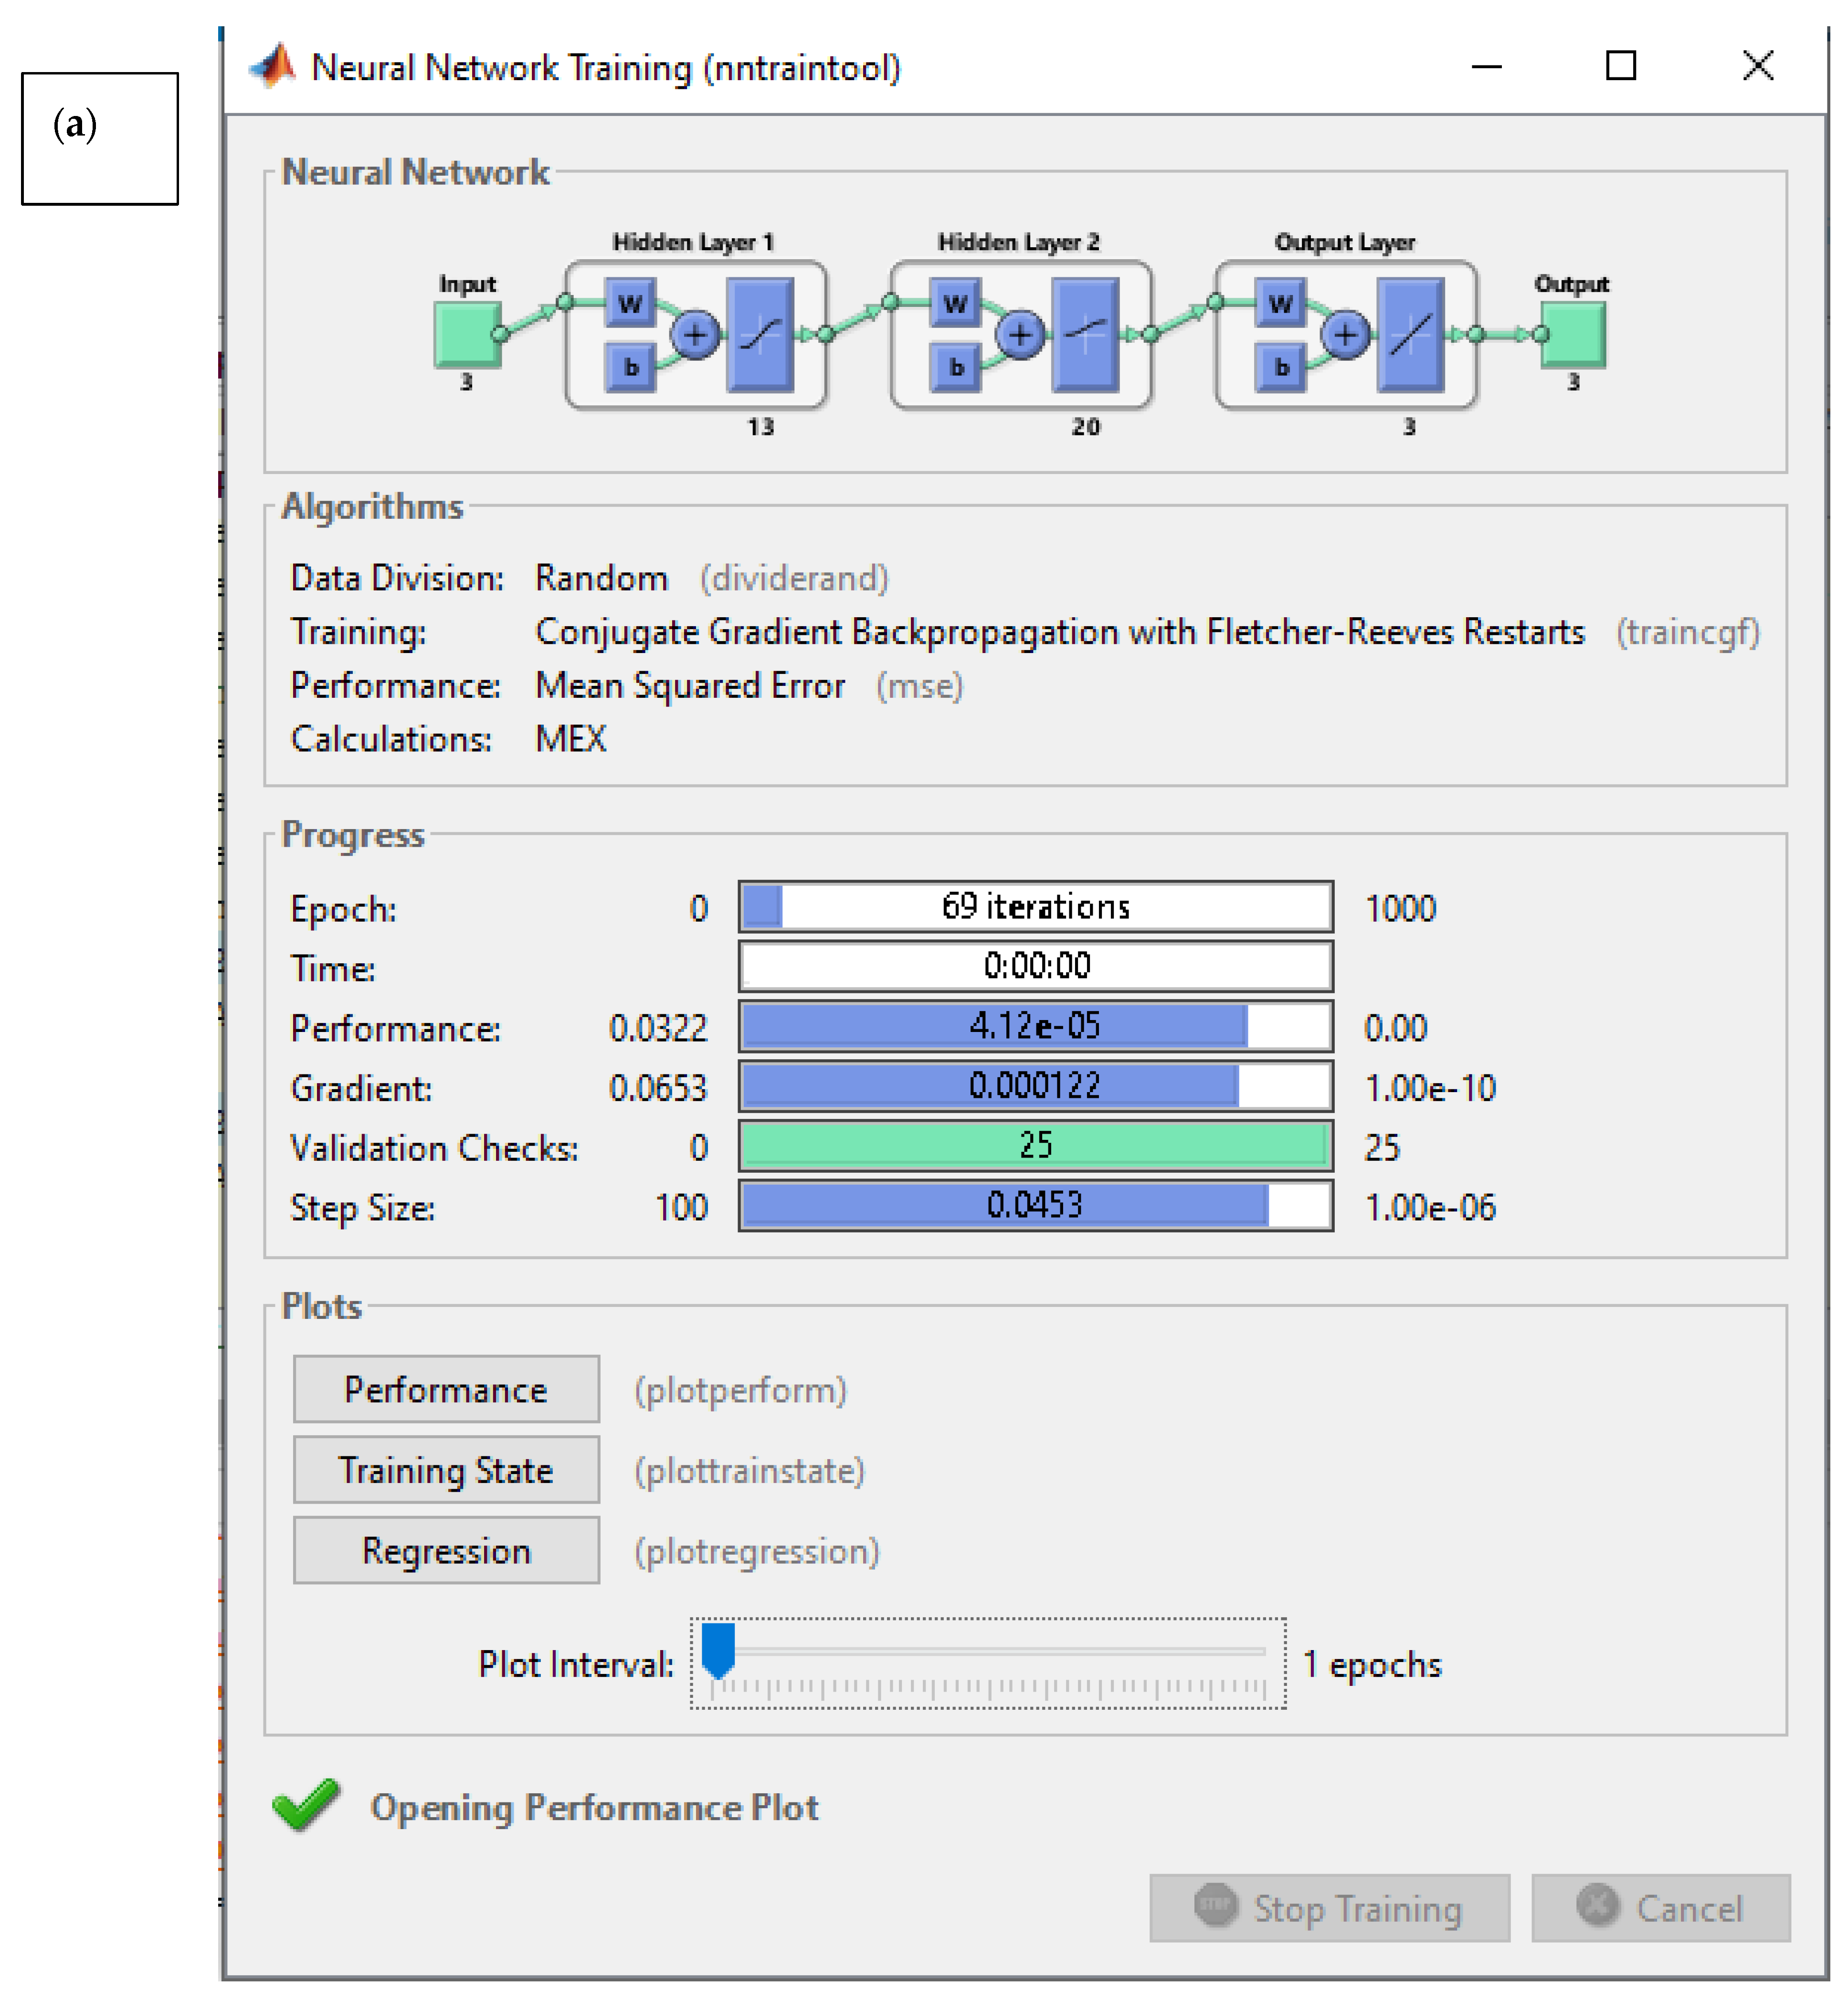The width and height of the screenshot is (1848, 2000).
Task: Click the transfer function block in Hidden Layer 2
Action: tap(1085, 334)
